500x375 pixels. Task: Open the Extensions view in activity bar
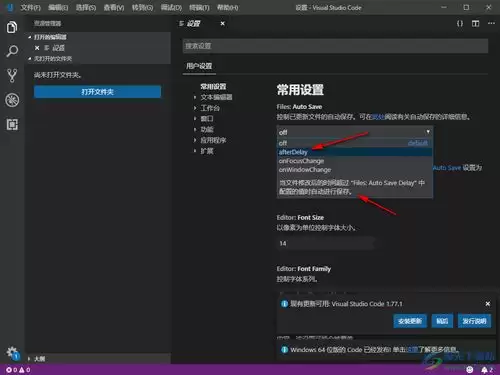[12, 124]
